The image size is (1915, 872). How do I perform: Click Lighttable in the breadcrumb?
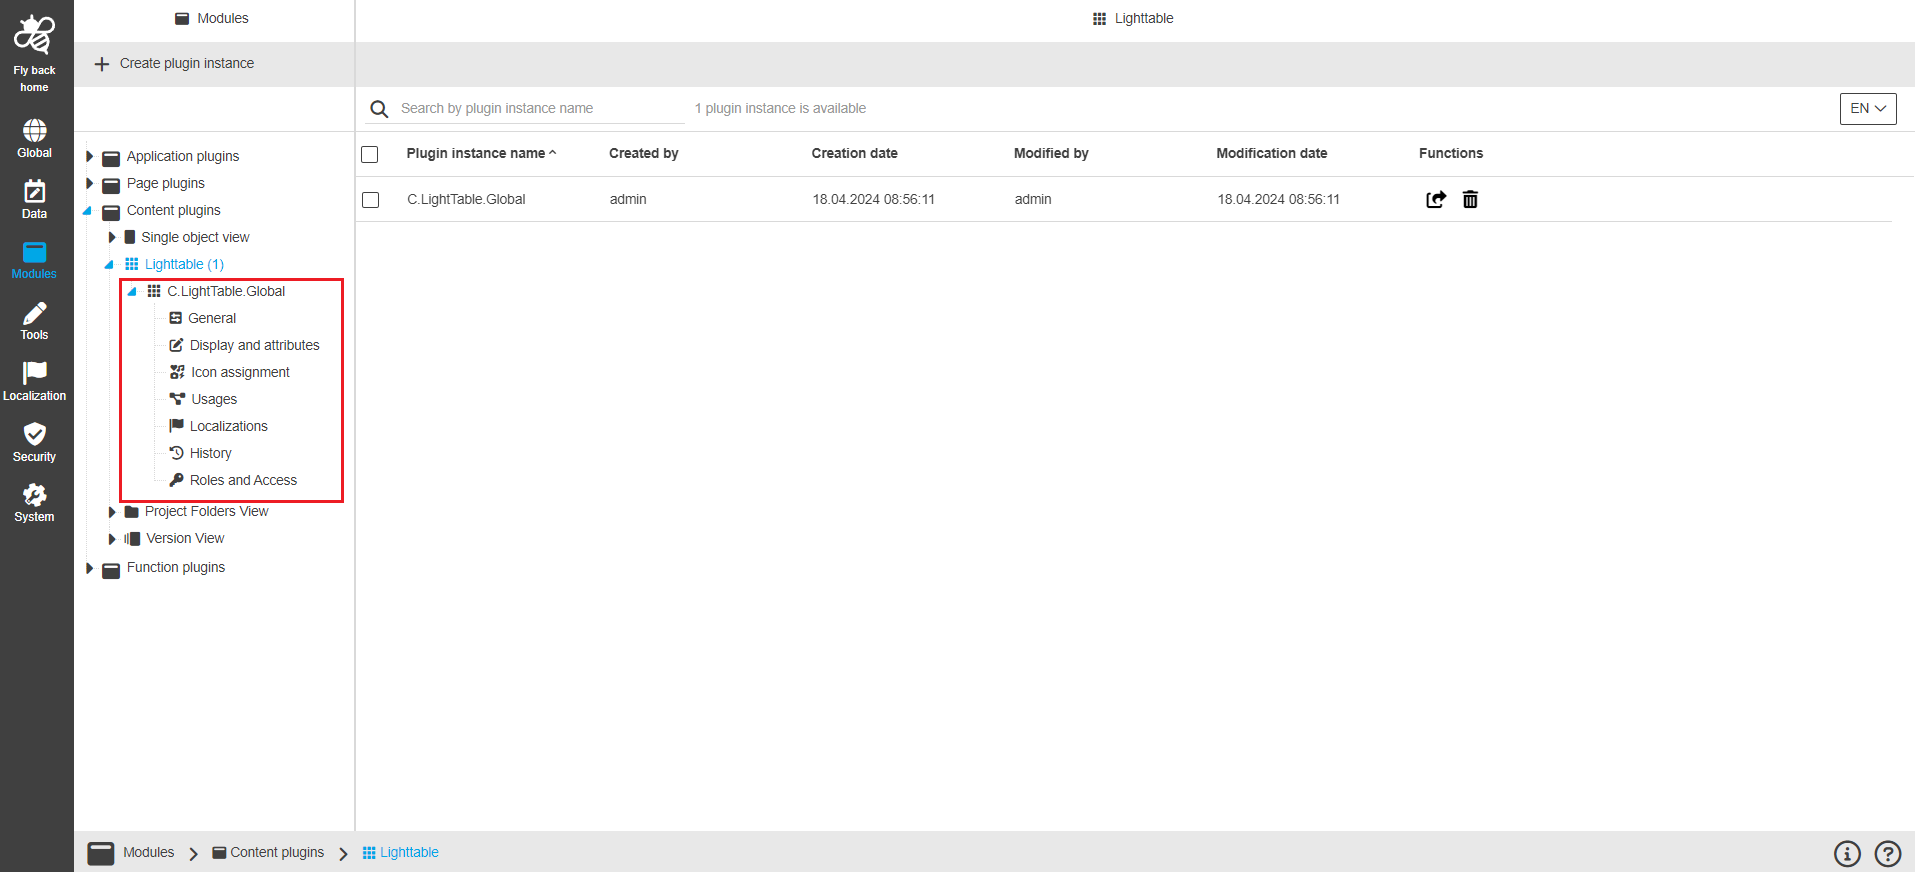tap(409, 852)
